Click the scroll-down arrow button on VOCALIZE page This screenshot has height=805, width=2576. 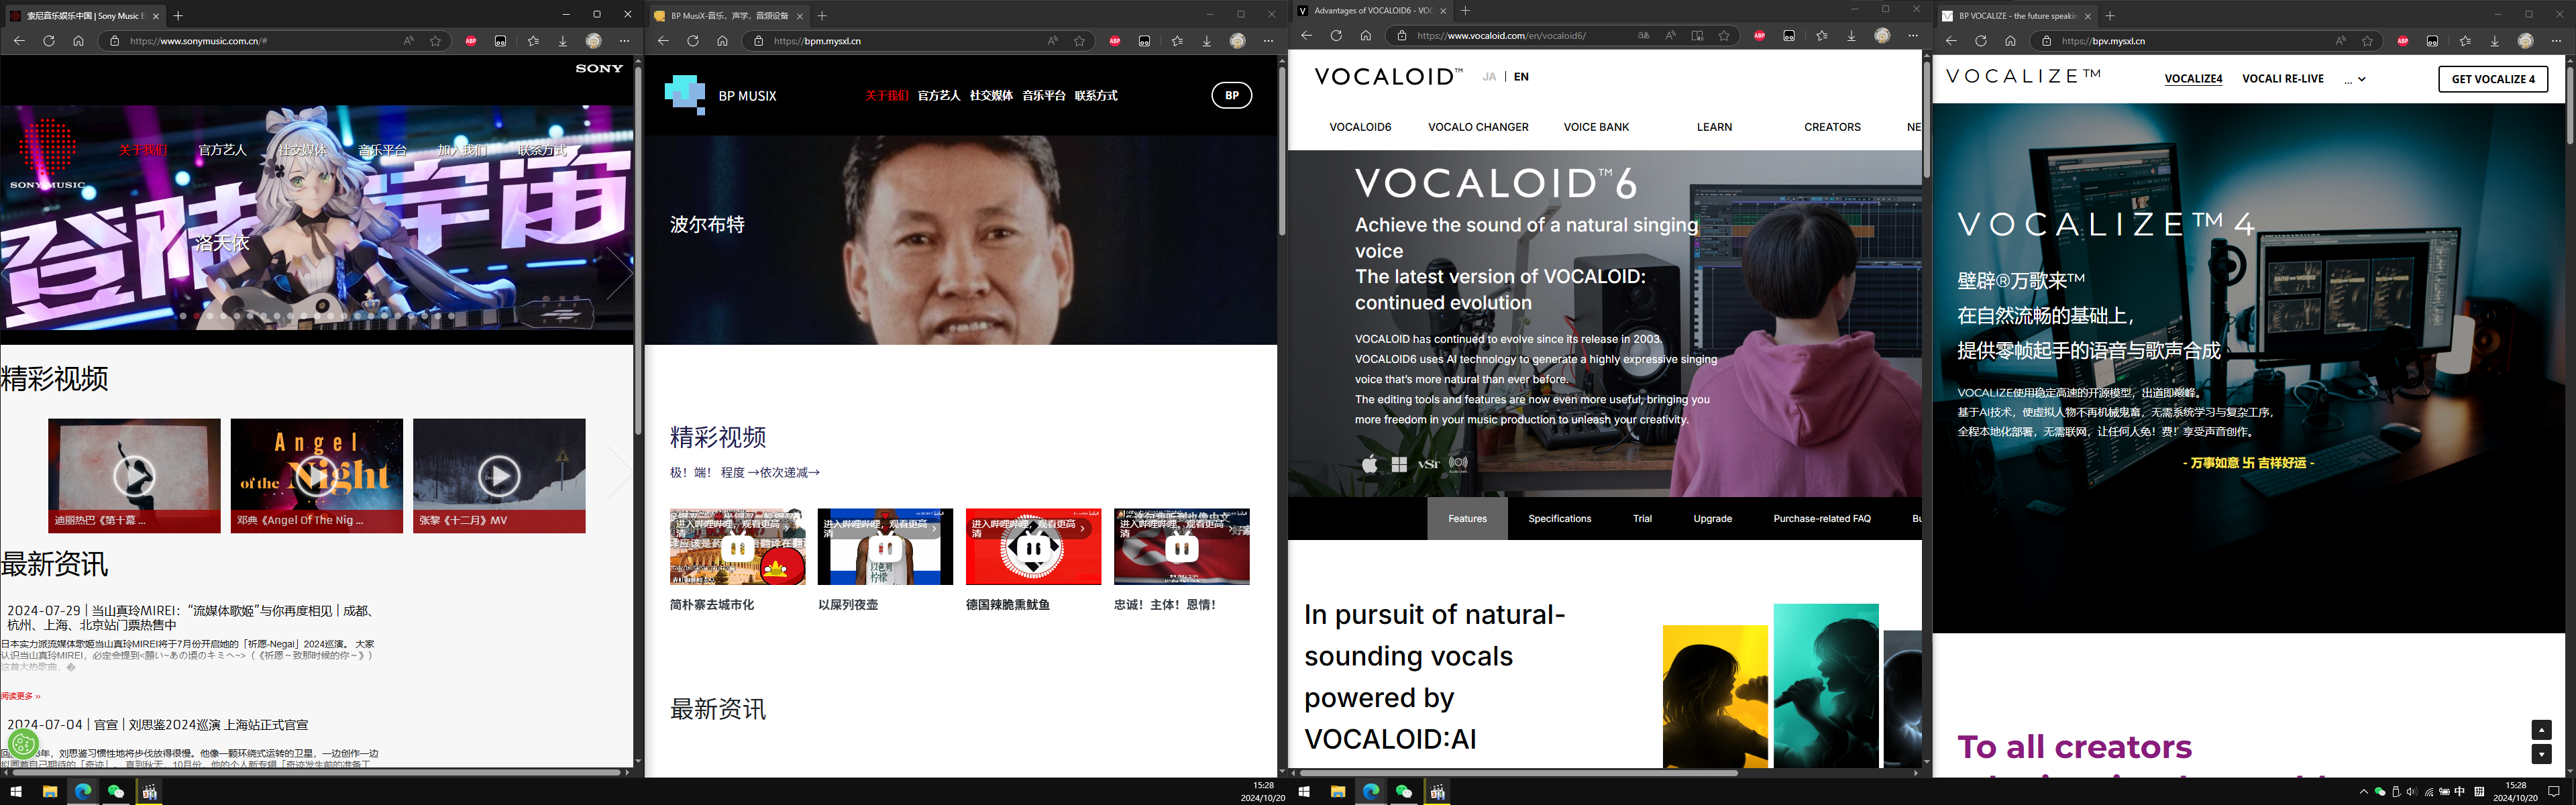(2541, 754)
